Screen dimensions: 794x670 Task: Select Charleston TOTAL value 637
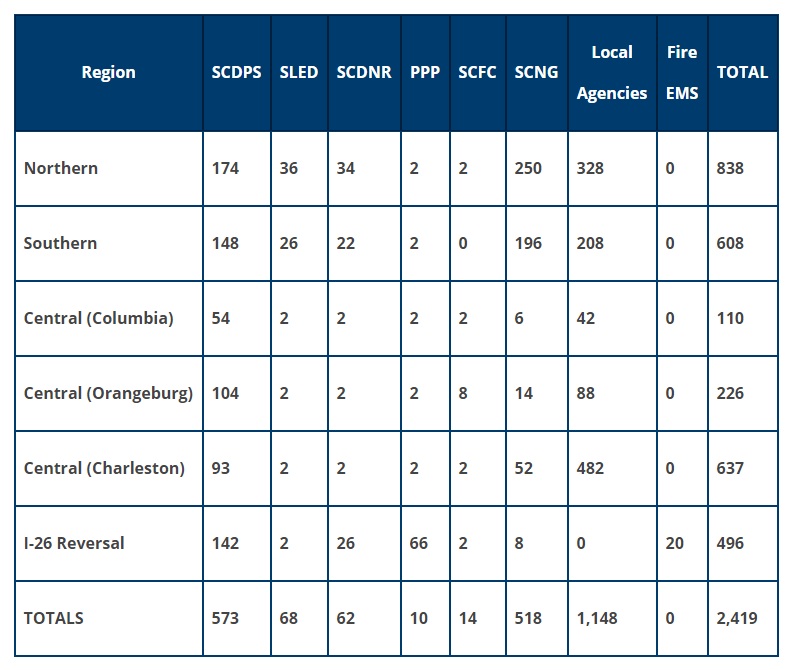point(730,468)
